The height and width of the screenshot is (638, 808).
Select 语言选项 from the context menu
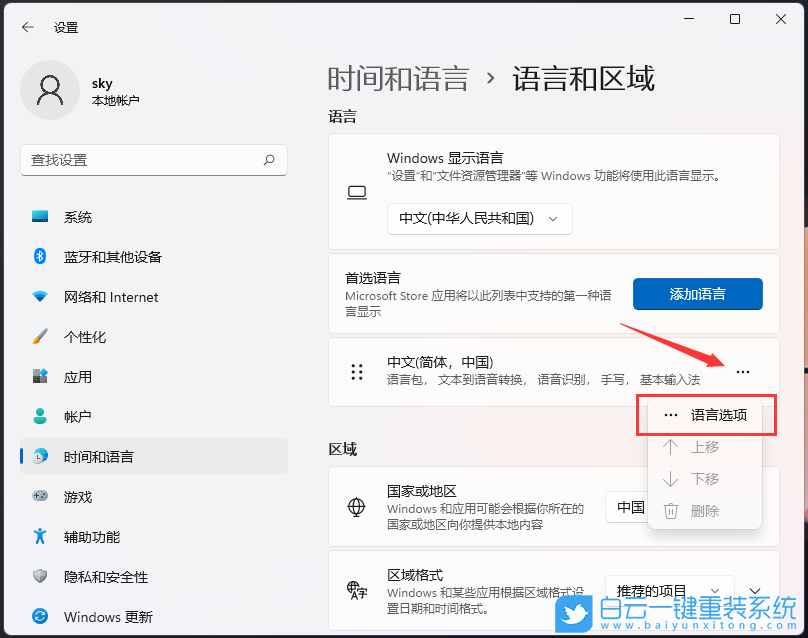706,414
